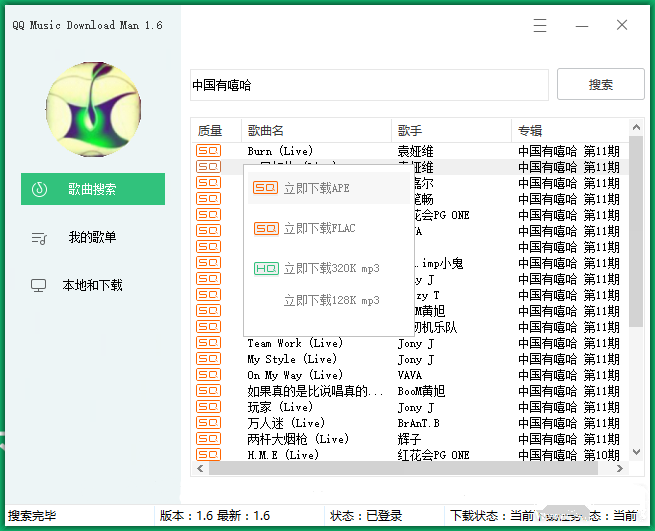Click the 质量 column header
Viewport: 655px width, 531px height.
[x=216, y=131]
